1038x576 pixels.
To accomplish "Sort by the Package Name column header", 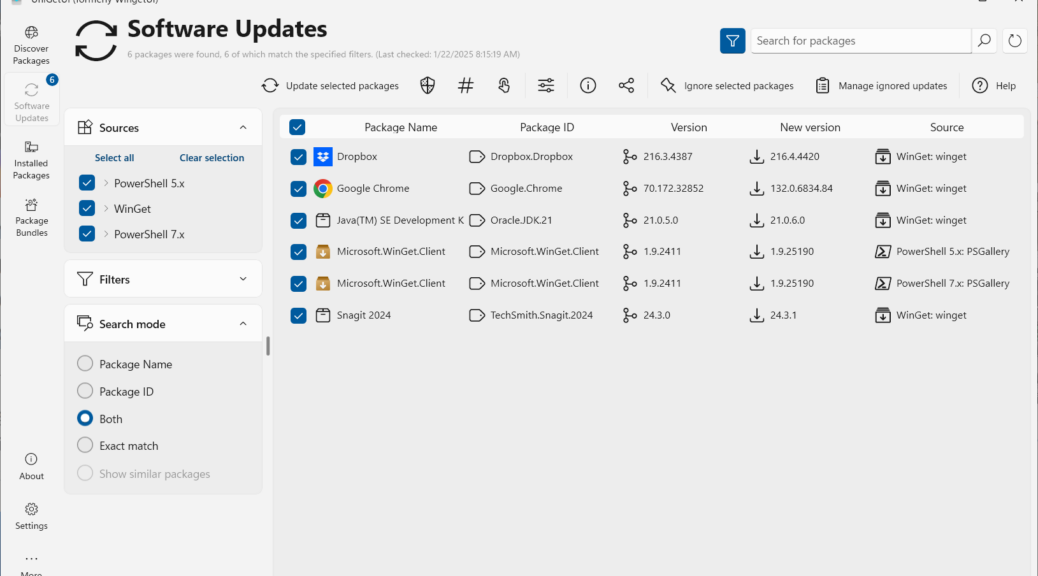I will click(401, 127).
